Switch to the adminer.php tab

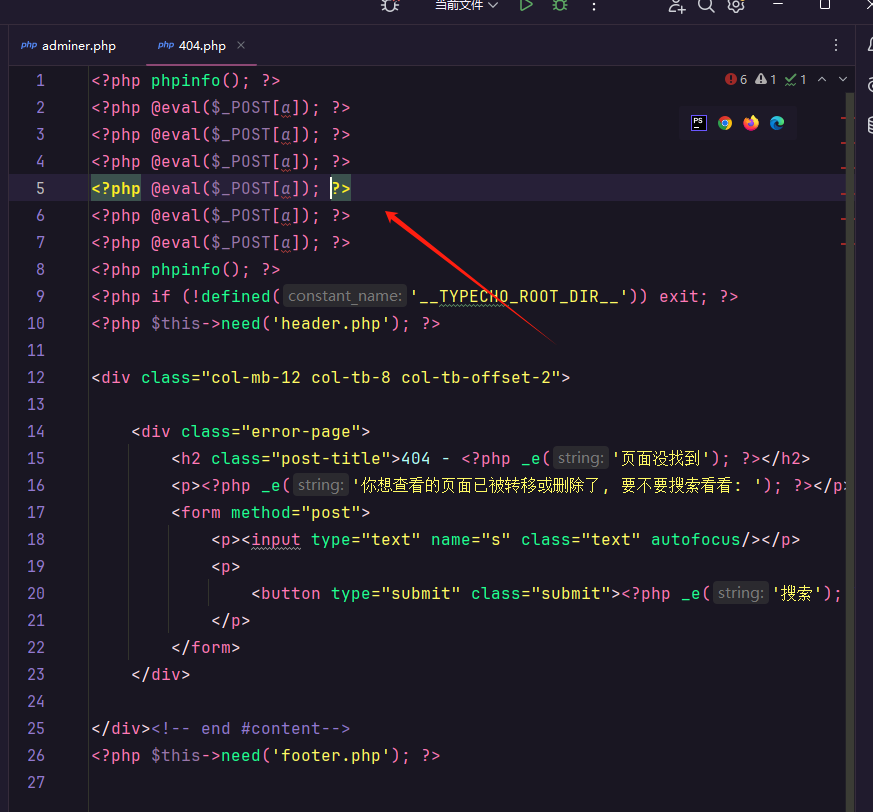68,46
